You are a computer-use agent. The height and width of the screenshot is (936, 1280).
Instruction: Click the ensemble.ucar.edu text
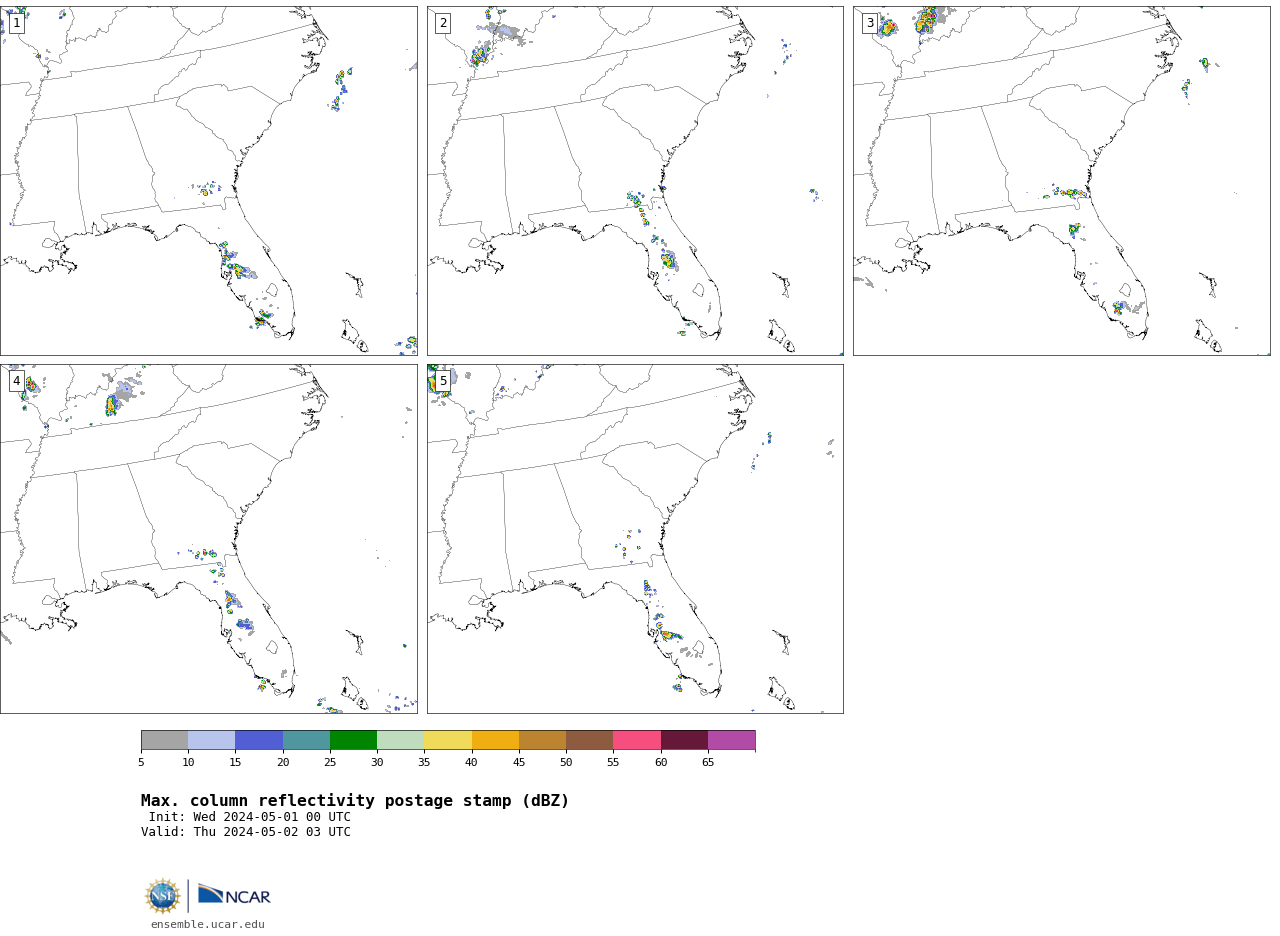coord(208,924)
